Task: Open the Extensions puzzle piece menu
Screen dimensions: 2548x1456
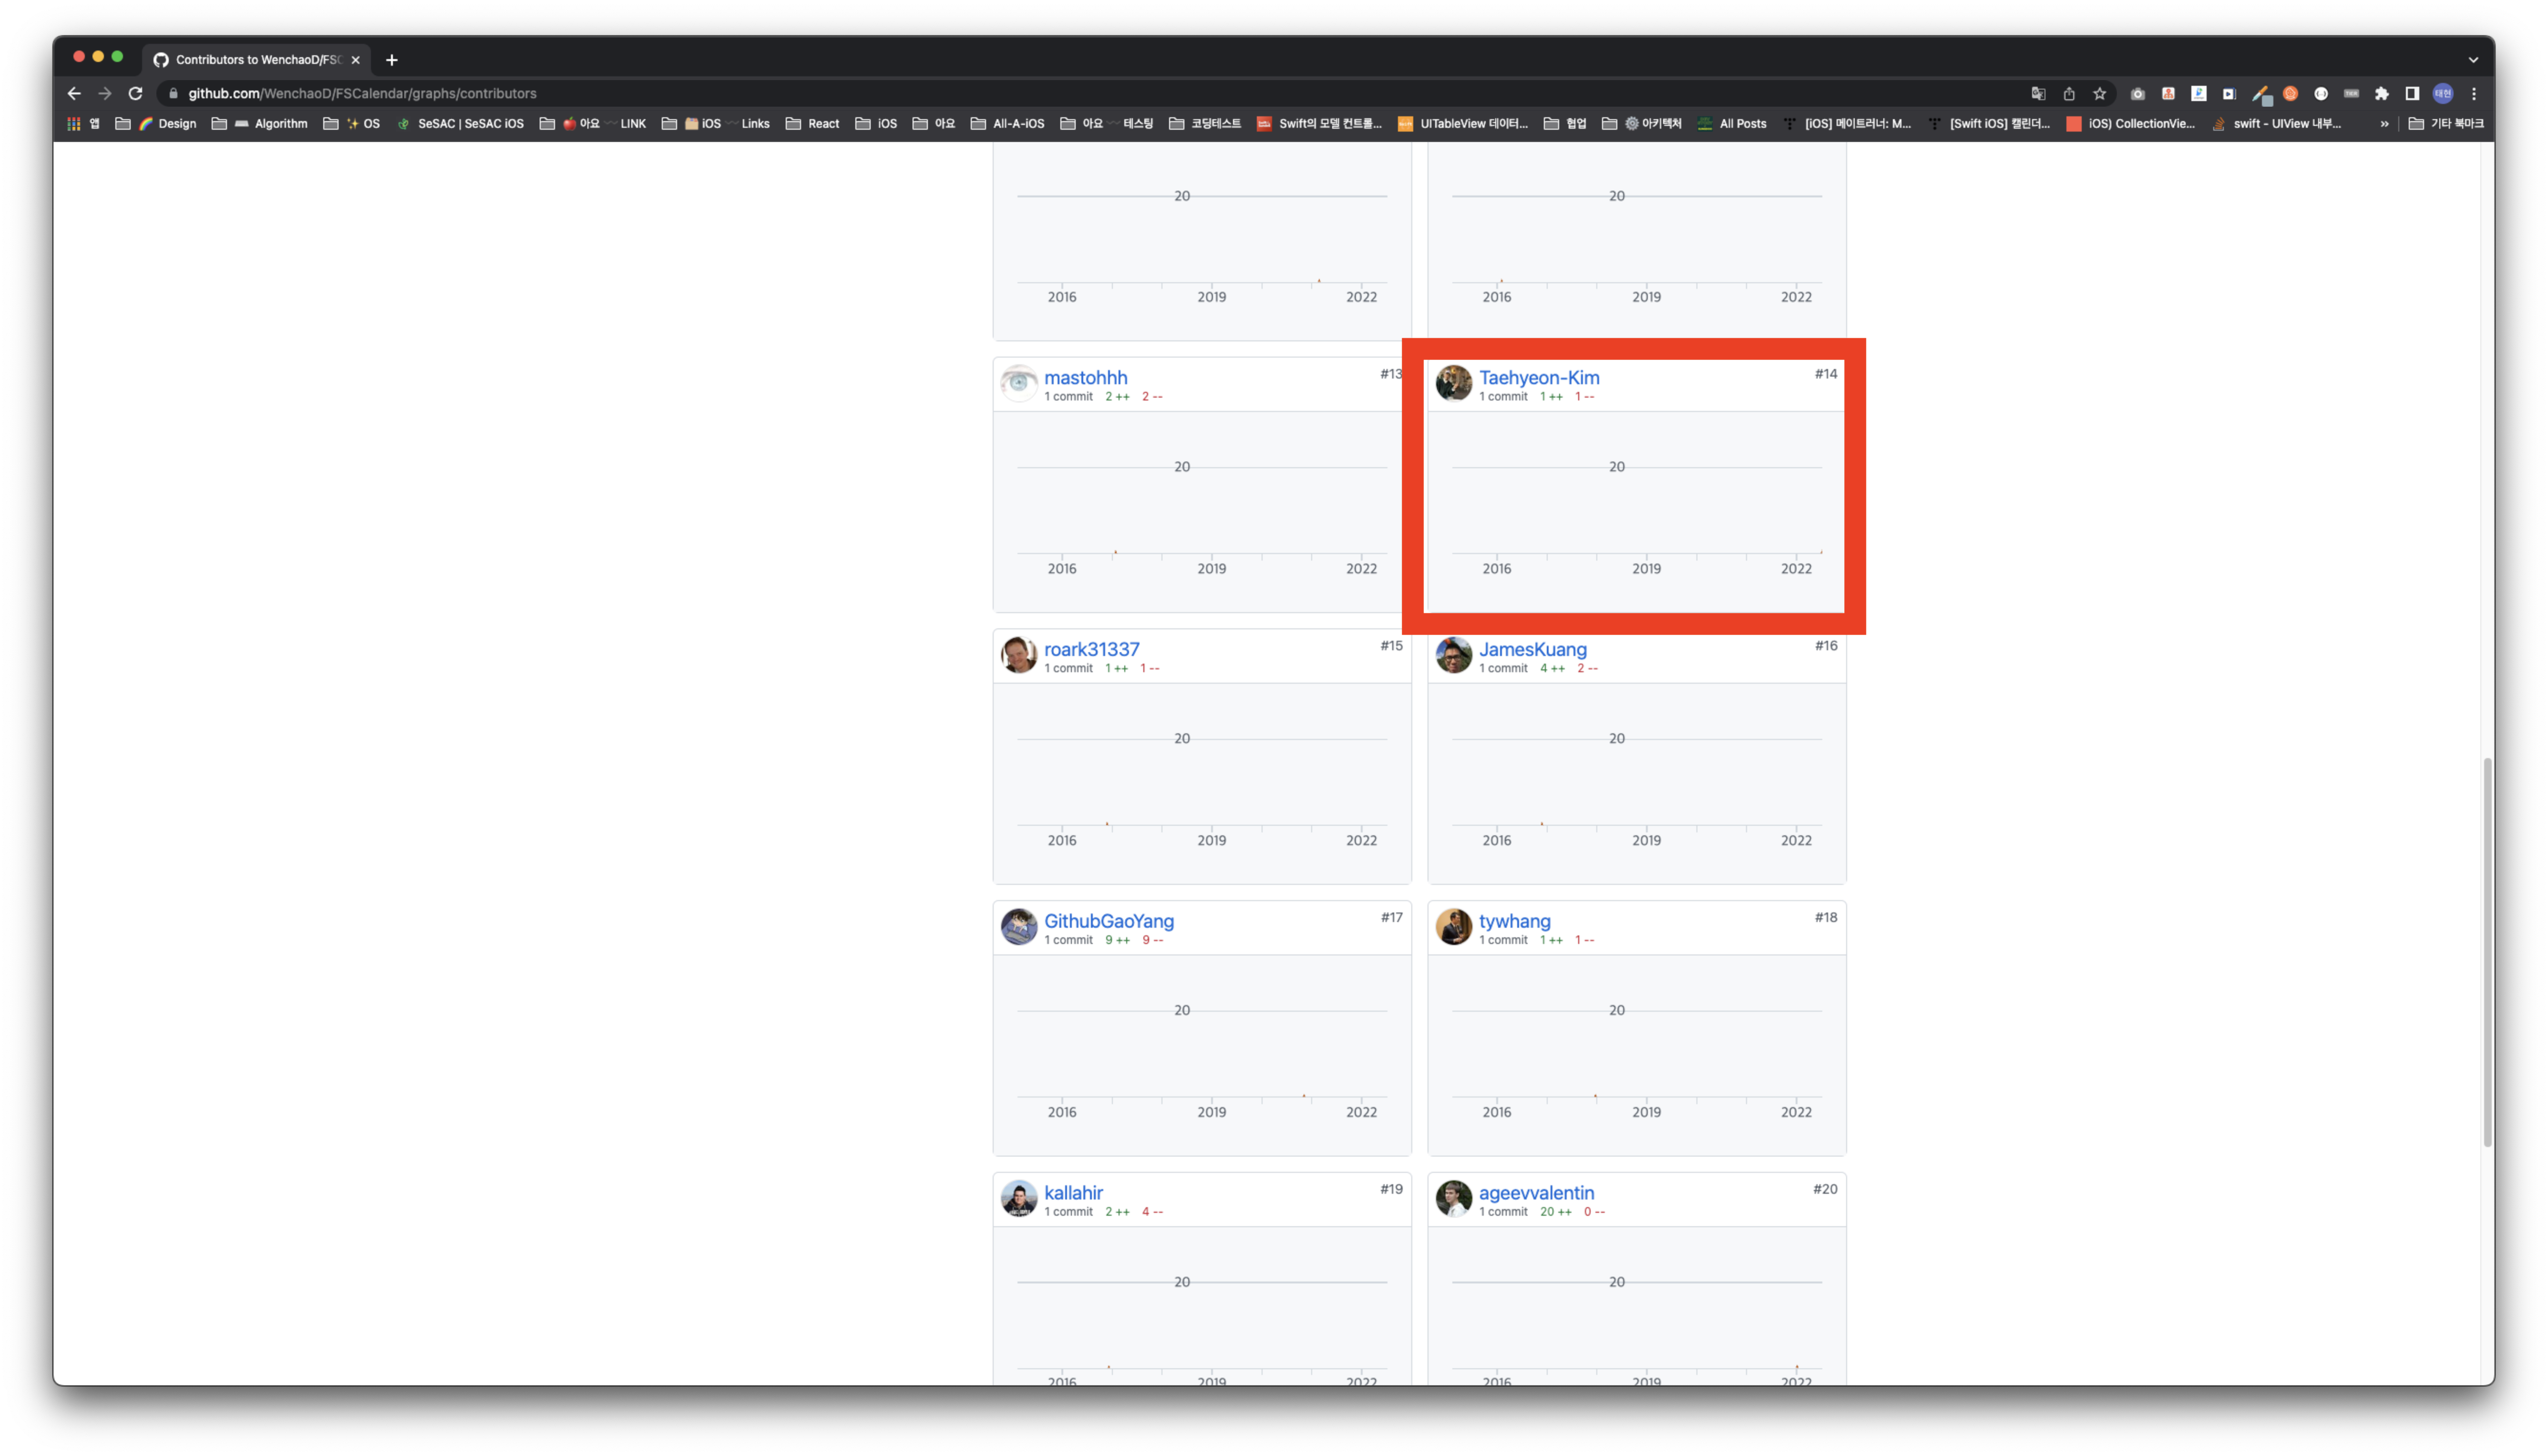Action: pos(2382,93)
